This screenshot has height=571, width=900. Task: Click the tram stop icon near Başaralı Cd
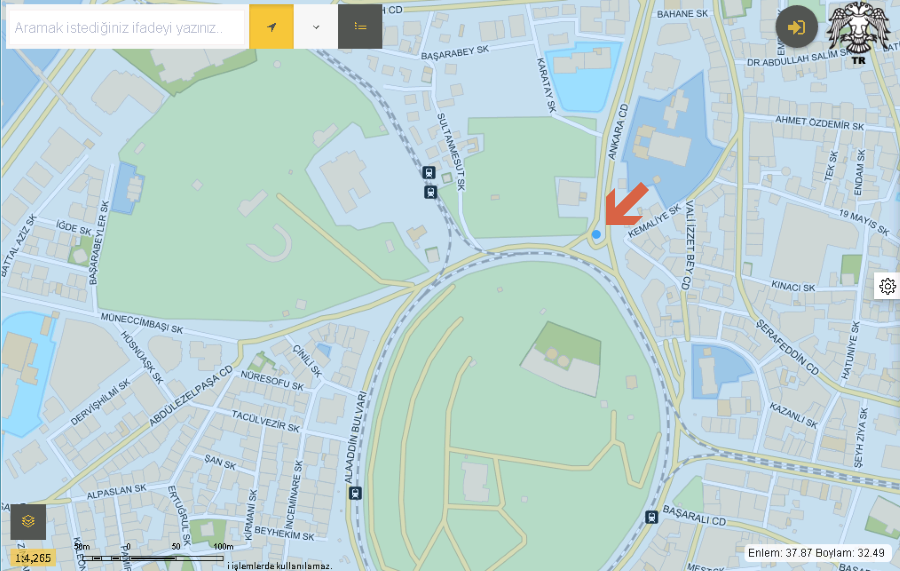651,517
